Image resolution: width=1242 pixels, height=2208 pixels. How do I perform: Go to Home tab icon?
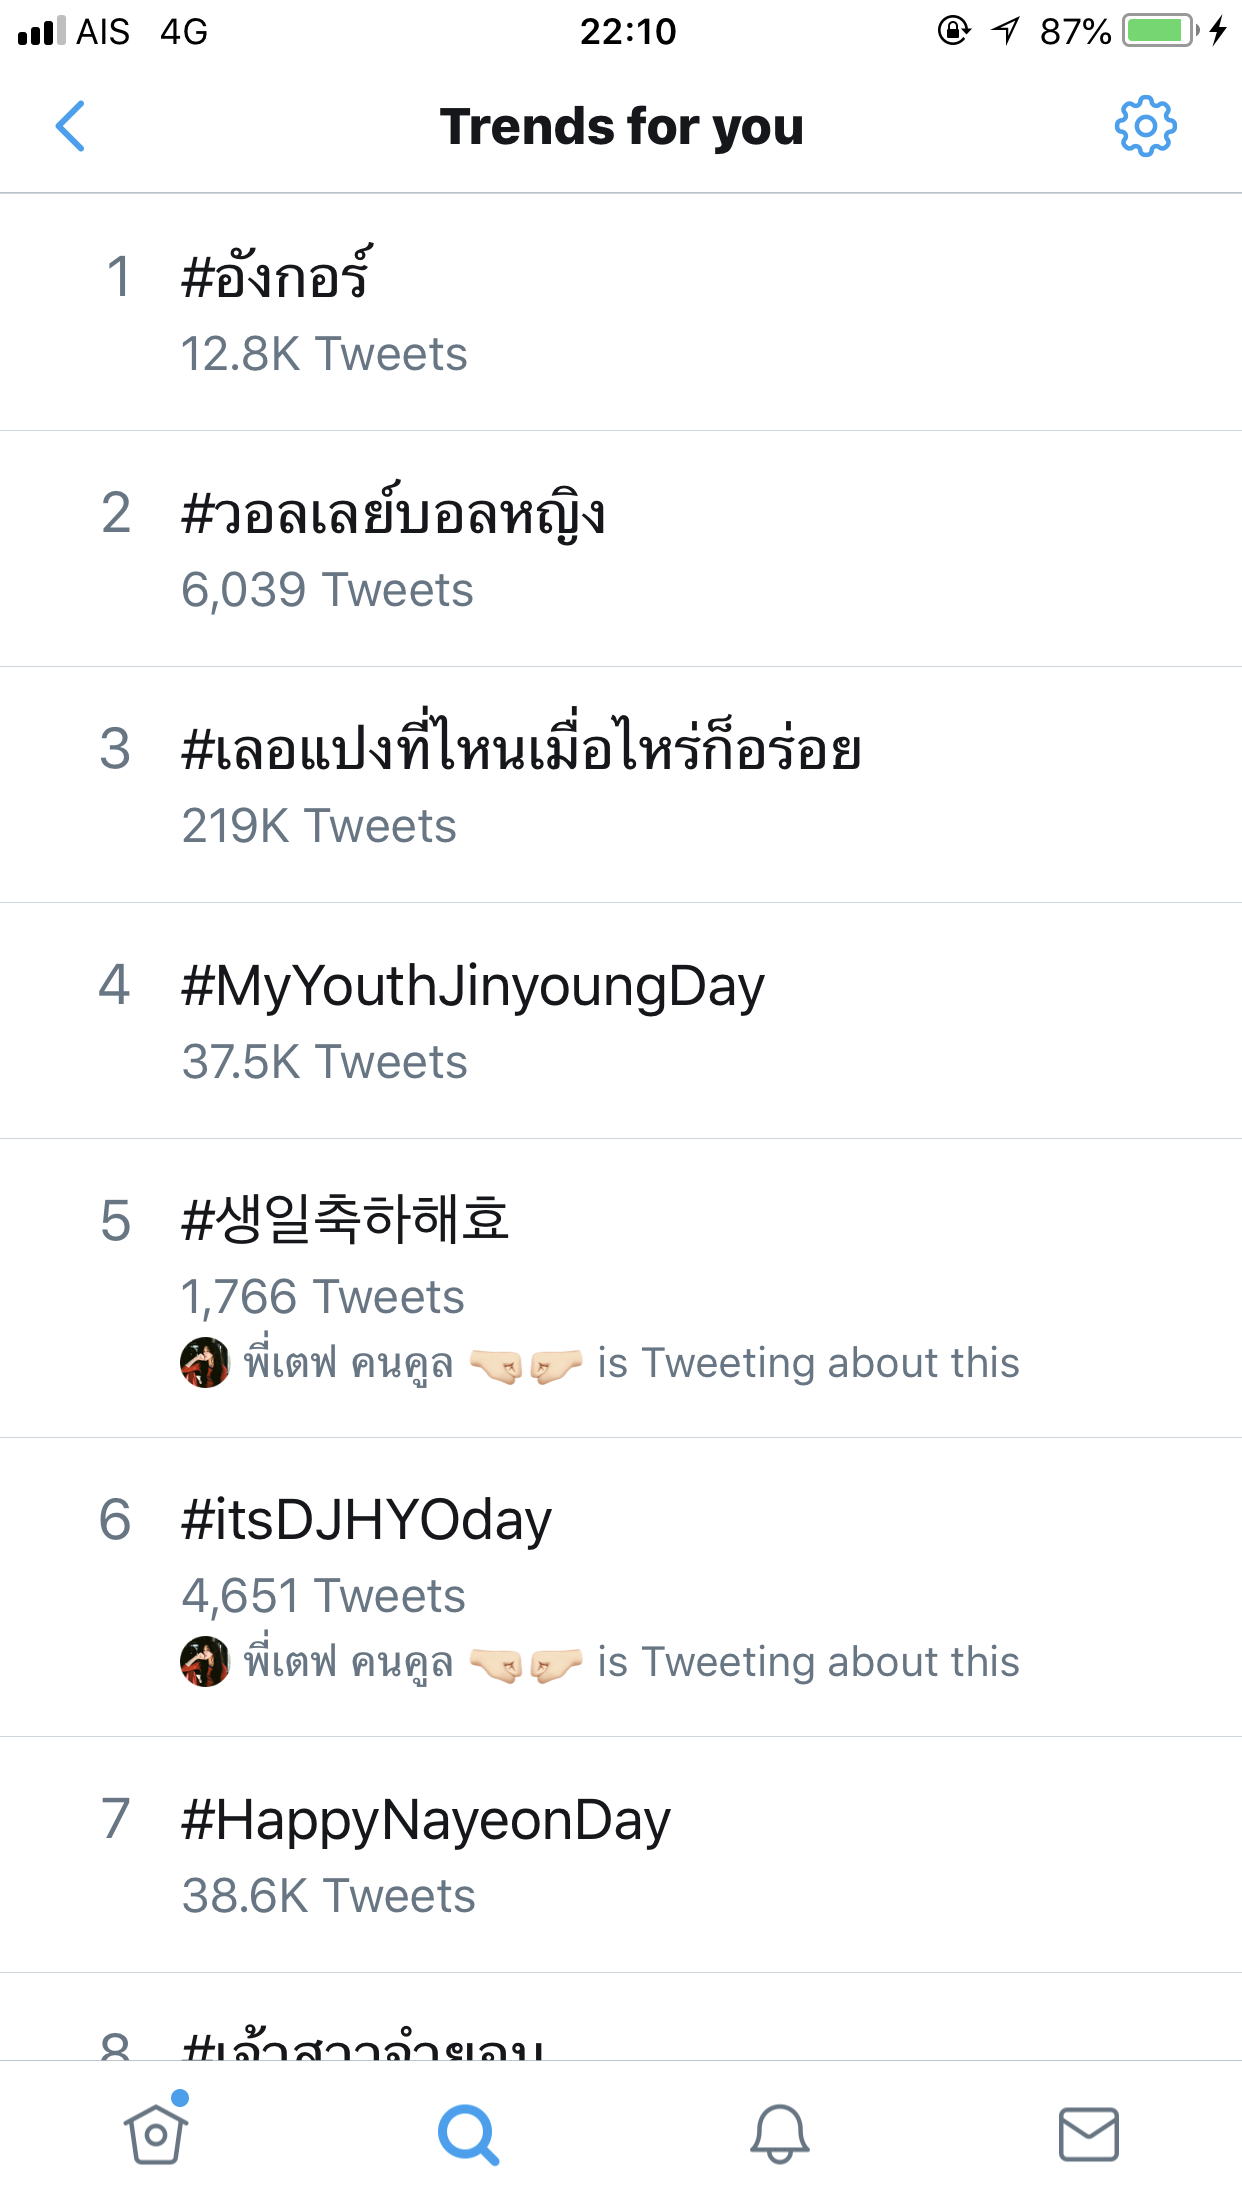pyautogui.click(x=156, y=2134)
